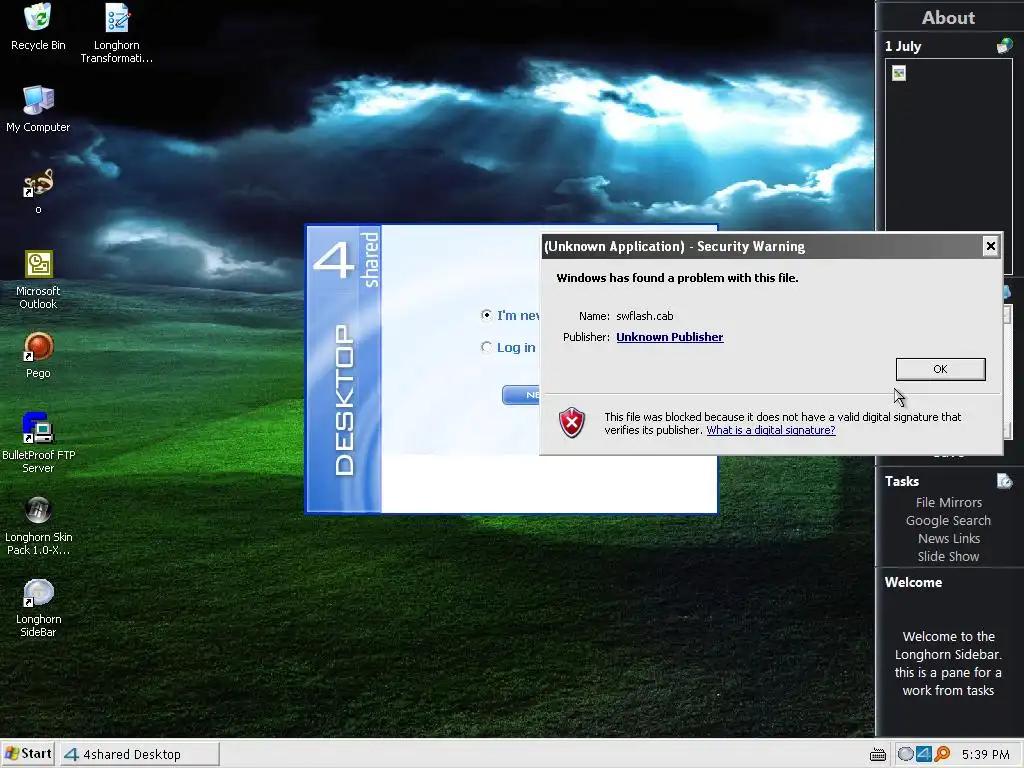Close the Security Warning dialog

point(991,246)
